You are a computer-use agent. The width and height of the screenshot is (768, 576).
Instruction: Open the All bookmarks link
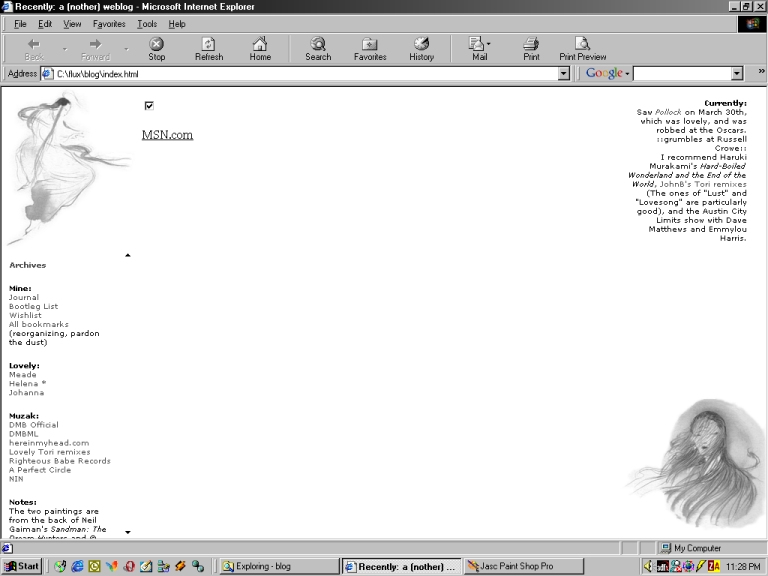click(x=39, y=324)
